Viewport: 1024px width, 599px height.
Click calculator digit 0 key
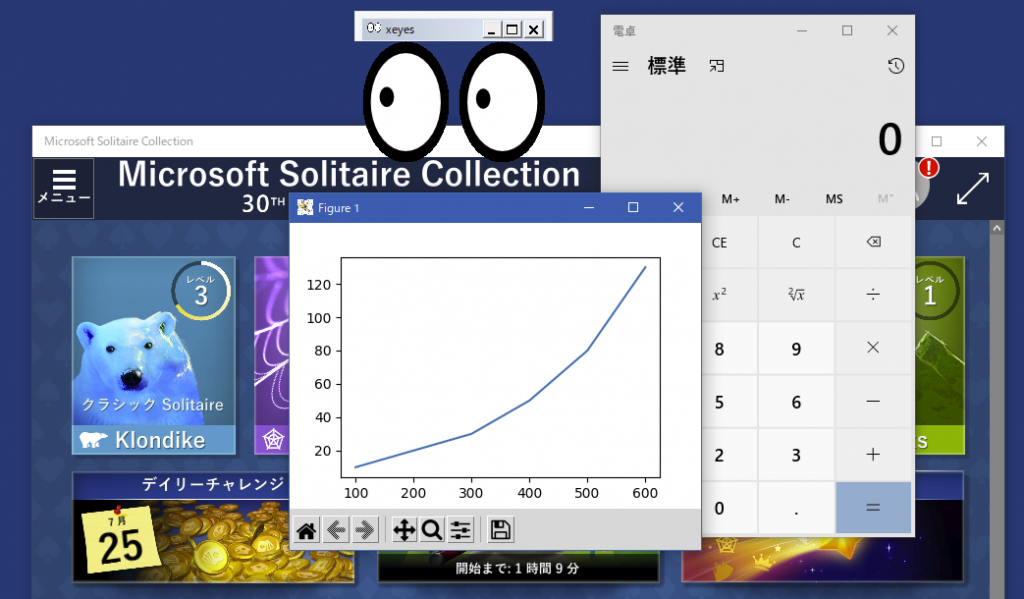tap(719, 508)
